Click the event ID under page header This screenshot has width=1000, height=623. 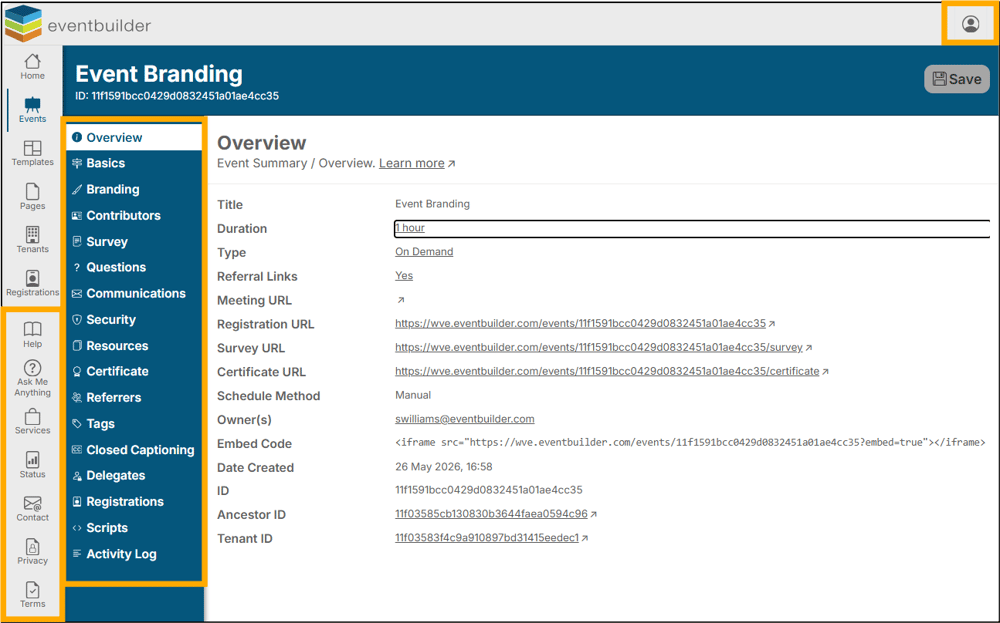point(177,96)
